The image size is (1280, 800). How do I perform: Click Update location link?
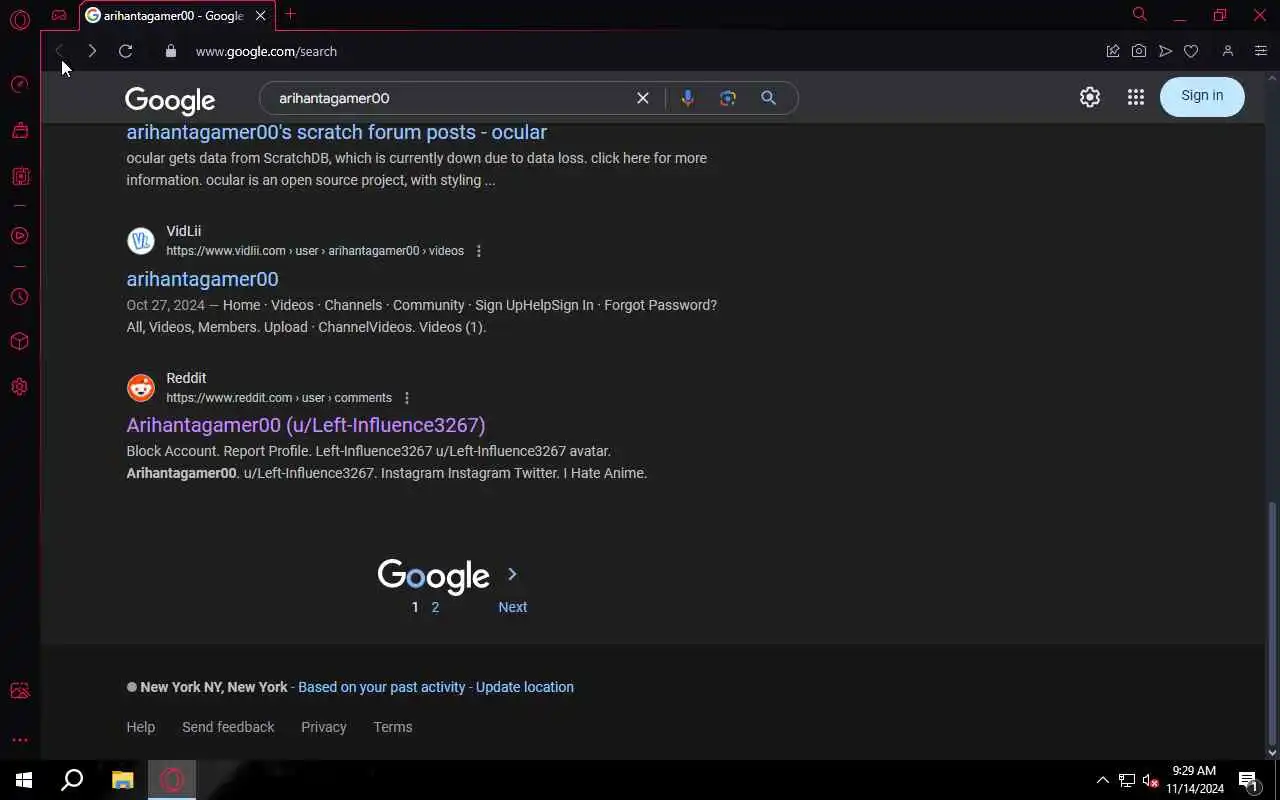525,687
